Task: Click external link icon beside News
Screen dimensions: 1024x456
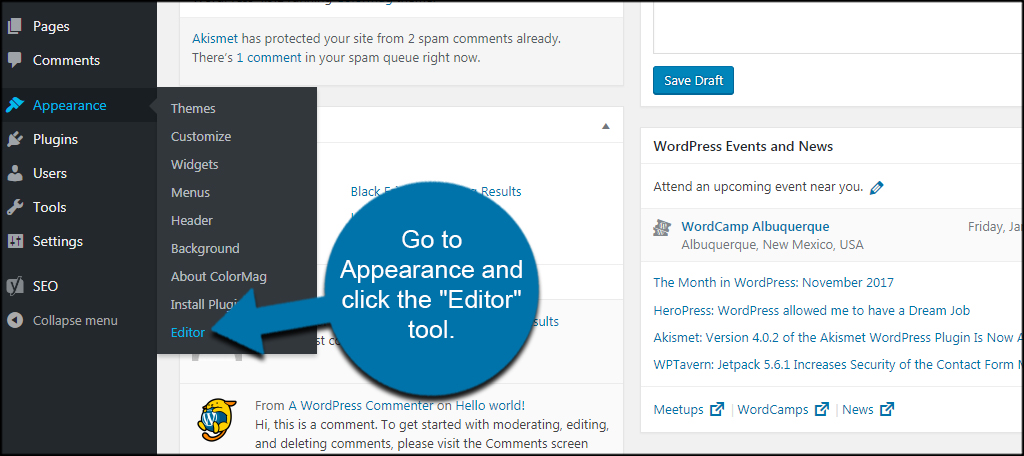Action: click(x=887, y=410)
